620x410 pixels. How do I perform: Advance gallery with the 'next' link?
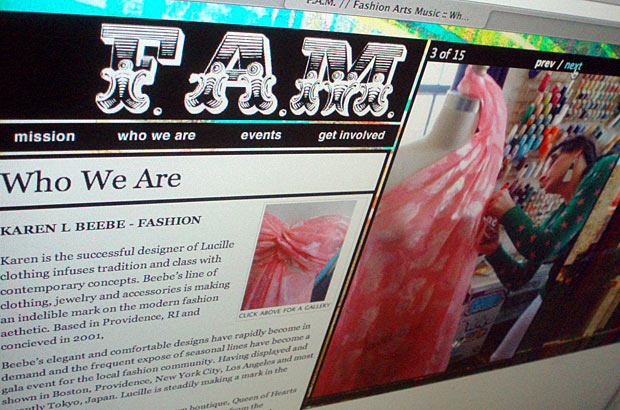(x=573, y=66)
